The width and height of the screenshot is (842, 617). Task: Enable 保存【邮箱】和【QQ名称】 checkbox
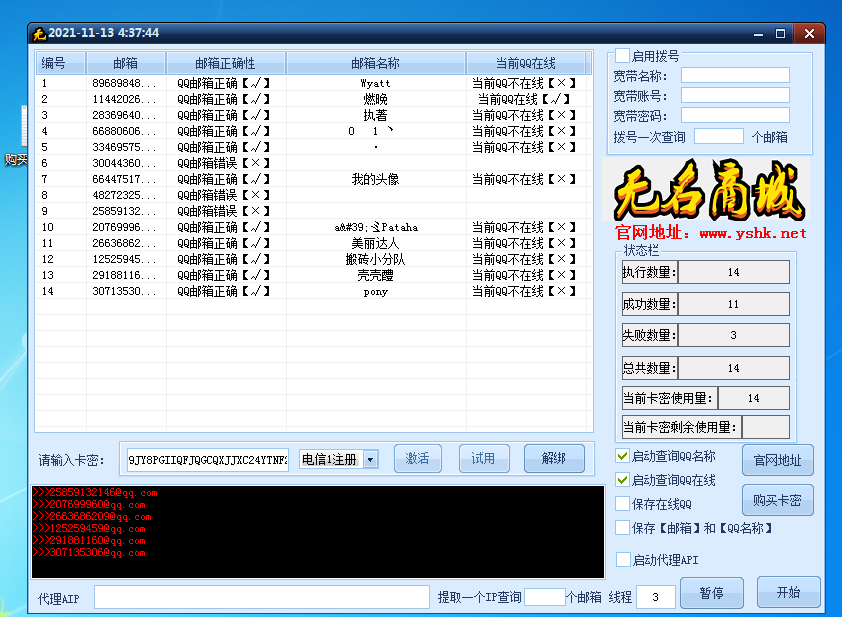coord(622,528)
